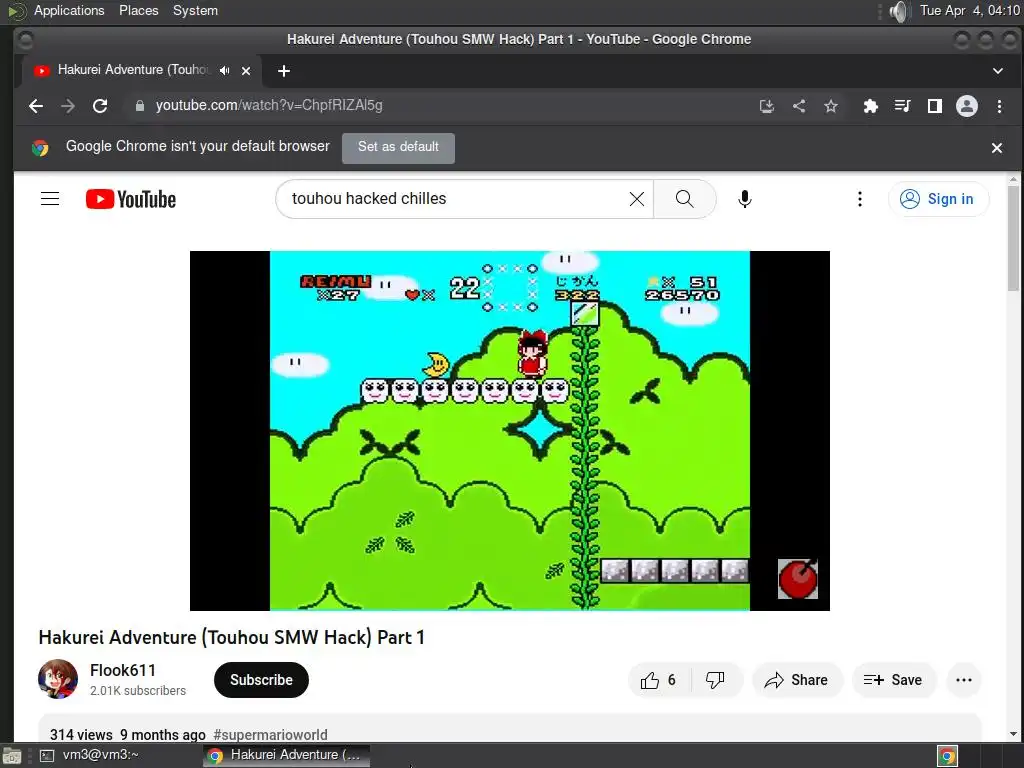Image resolution: width=1024 pixels, height=768 pixels.
Task: Open the Chrome three-dot menu
Action: click(x=999, y=106)
